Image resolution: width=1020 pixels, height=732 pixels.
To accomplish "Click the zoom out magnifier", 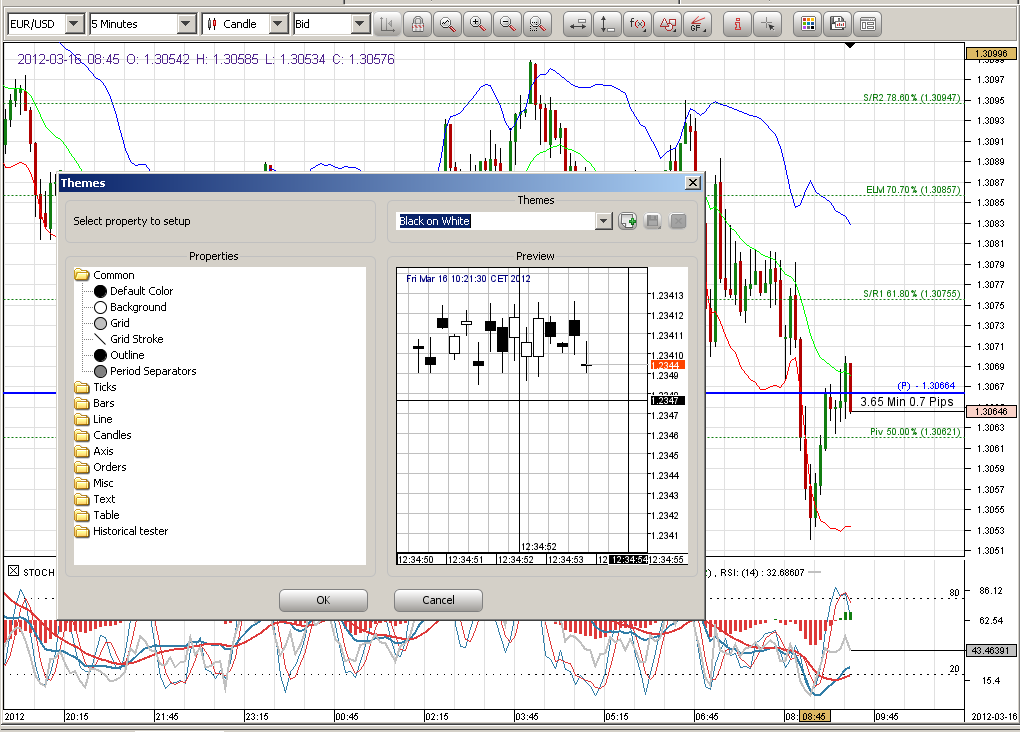I will click(507, 25).
